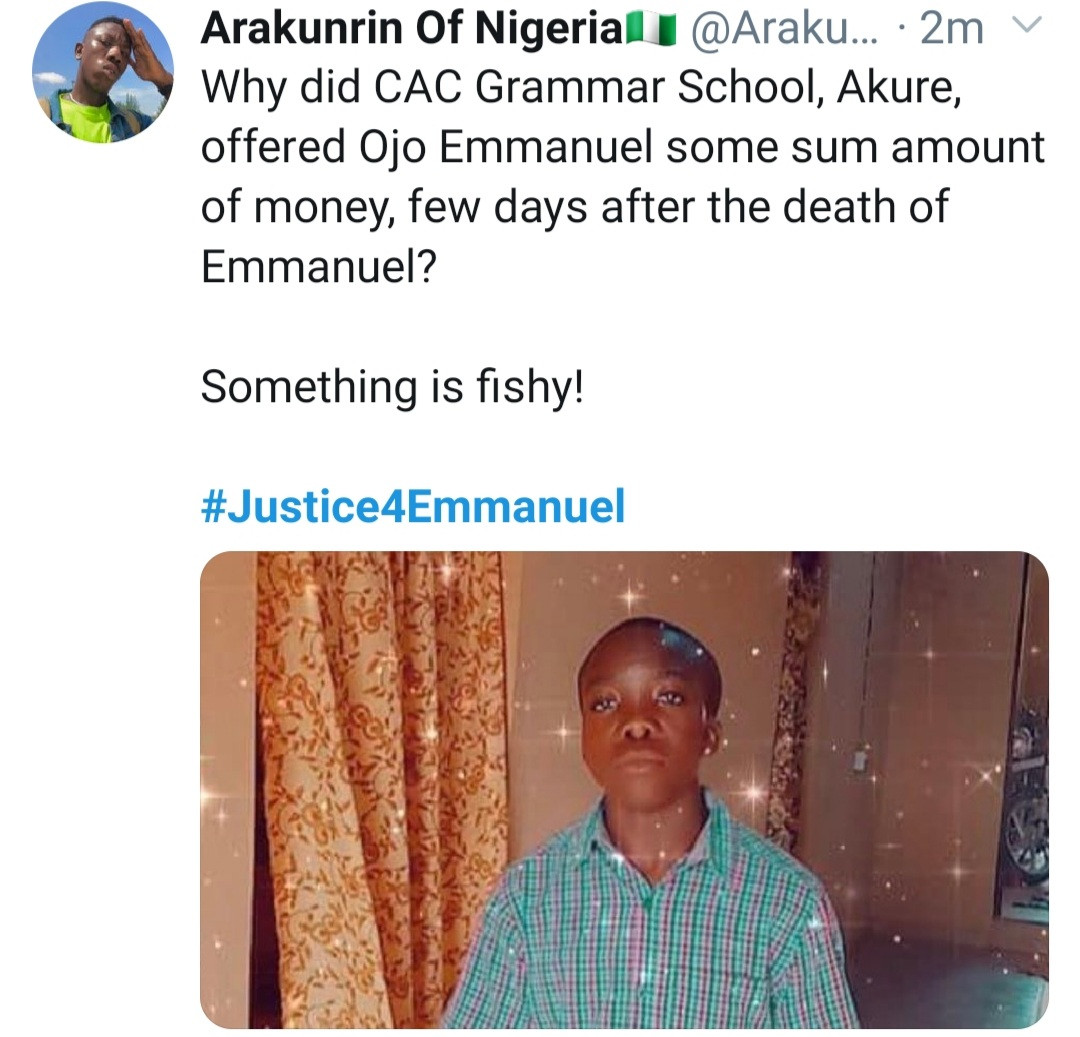Expand the tweet options chevron menu
The height and width of the screenshot is (1037, 1080).
click(x=1027, y=26)
